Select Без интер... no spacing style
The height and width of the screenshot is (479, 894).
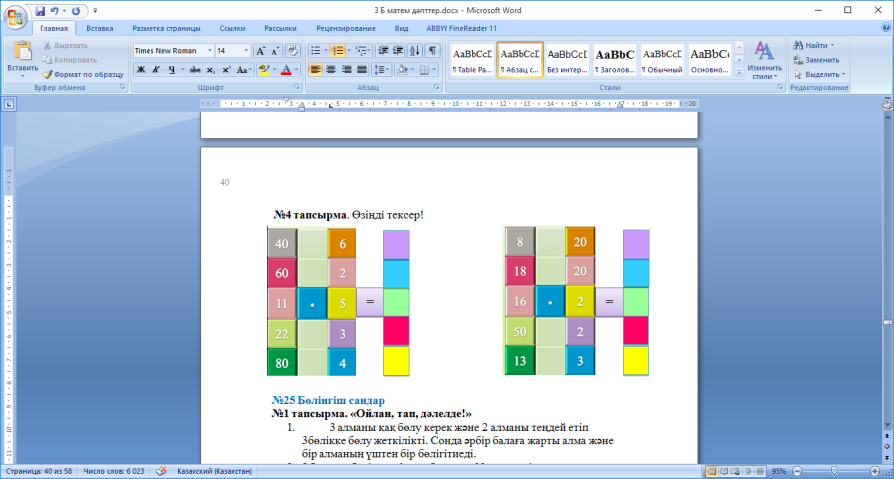(x=567, y=60)
